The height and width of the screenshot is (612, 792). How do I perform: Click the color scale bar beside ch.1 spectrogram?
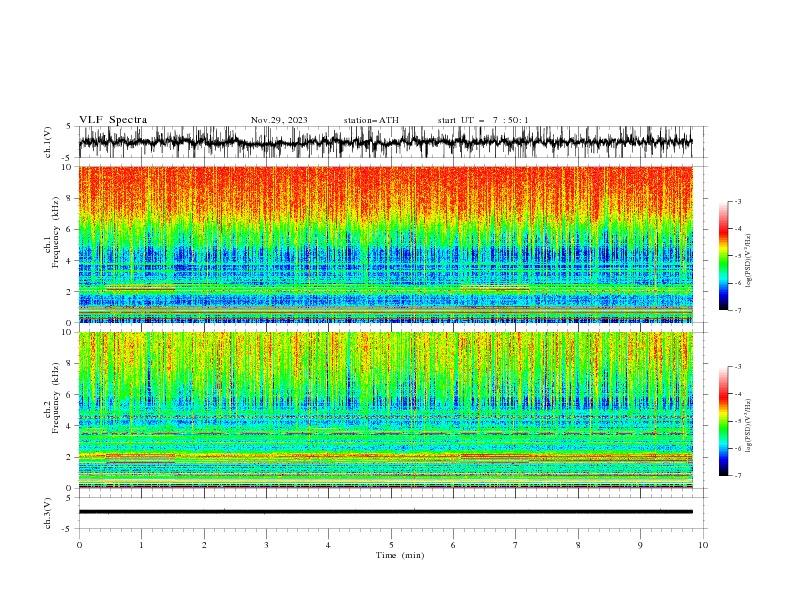tap(723, 256)
